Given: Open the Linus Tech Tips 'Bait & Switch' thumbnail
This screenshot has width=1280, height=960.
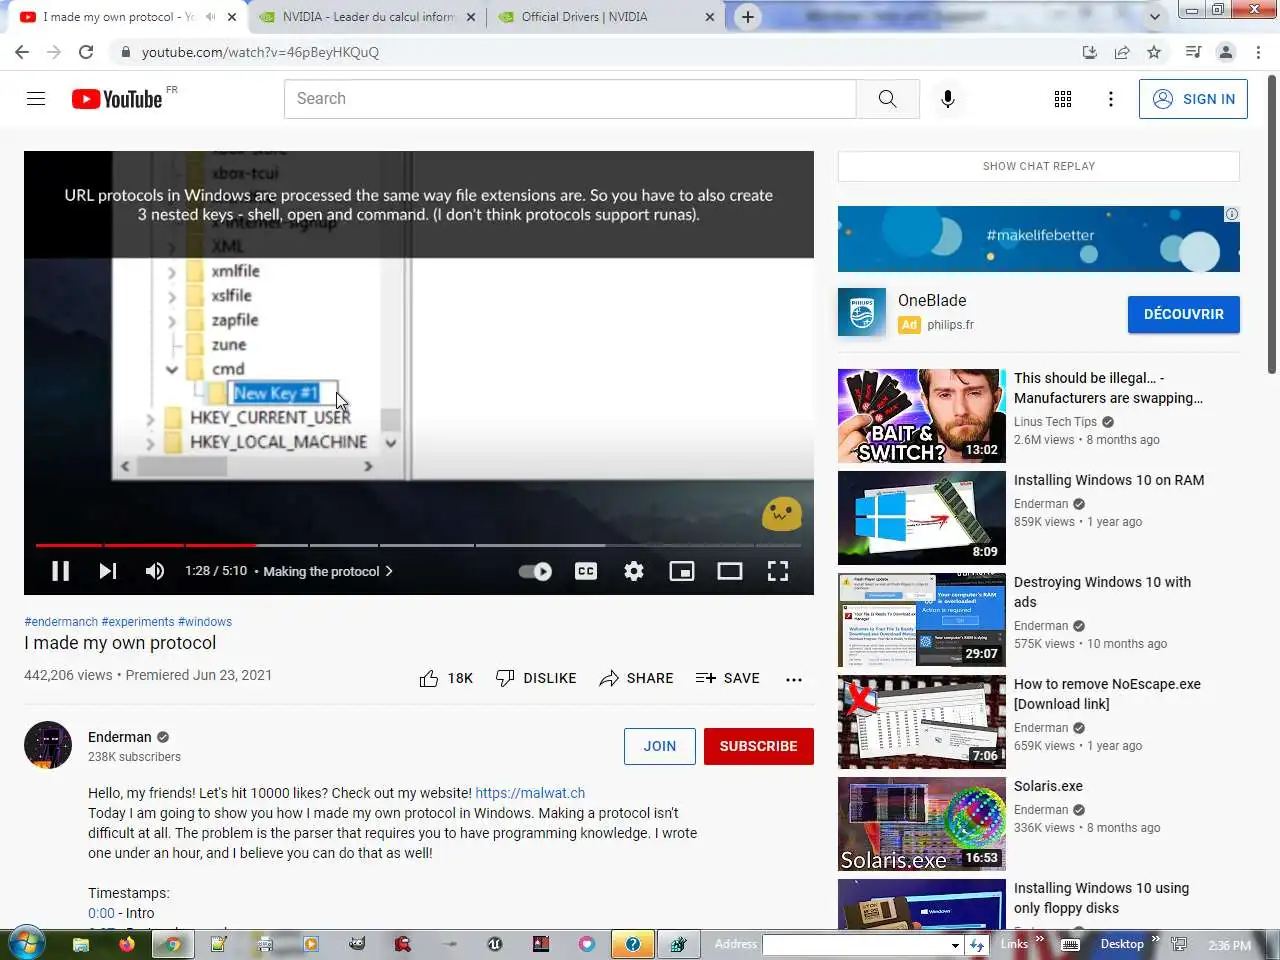Looking at the screenshot, I should 922,416.
